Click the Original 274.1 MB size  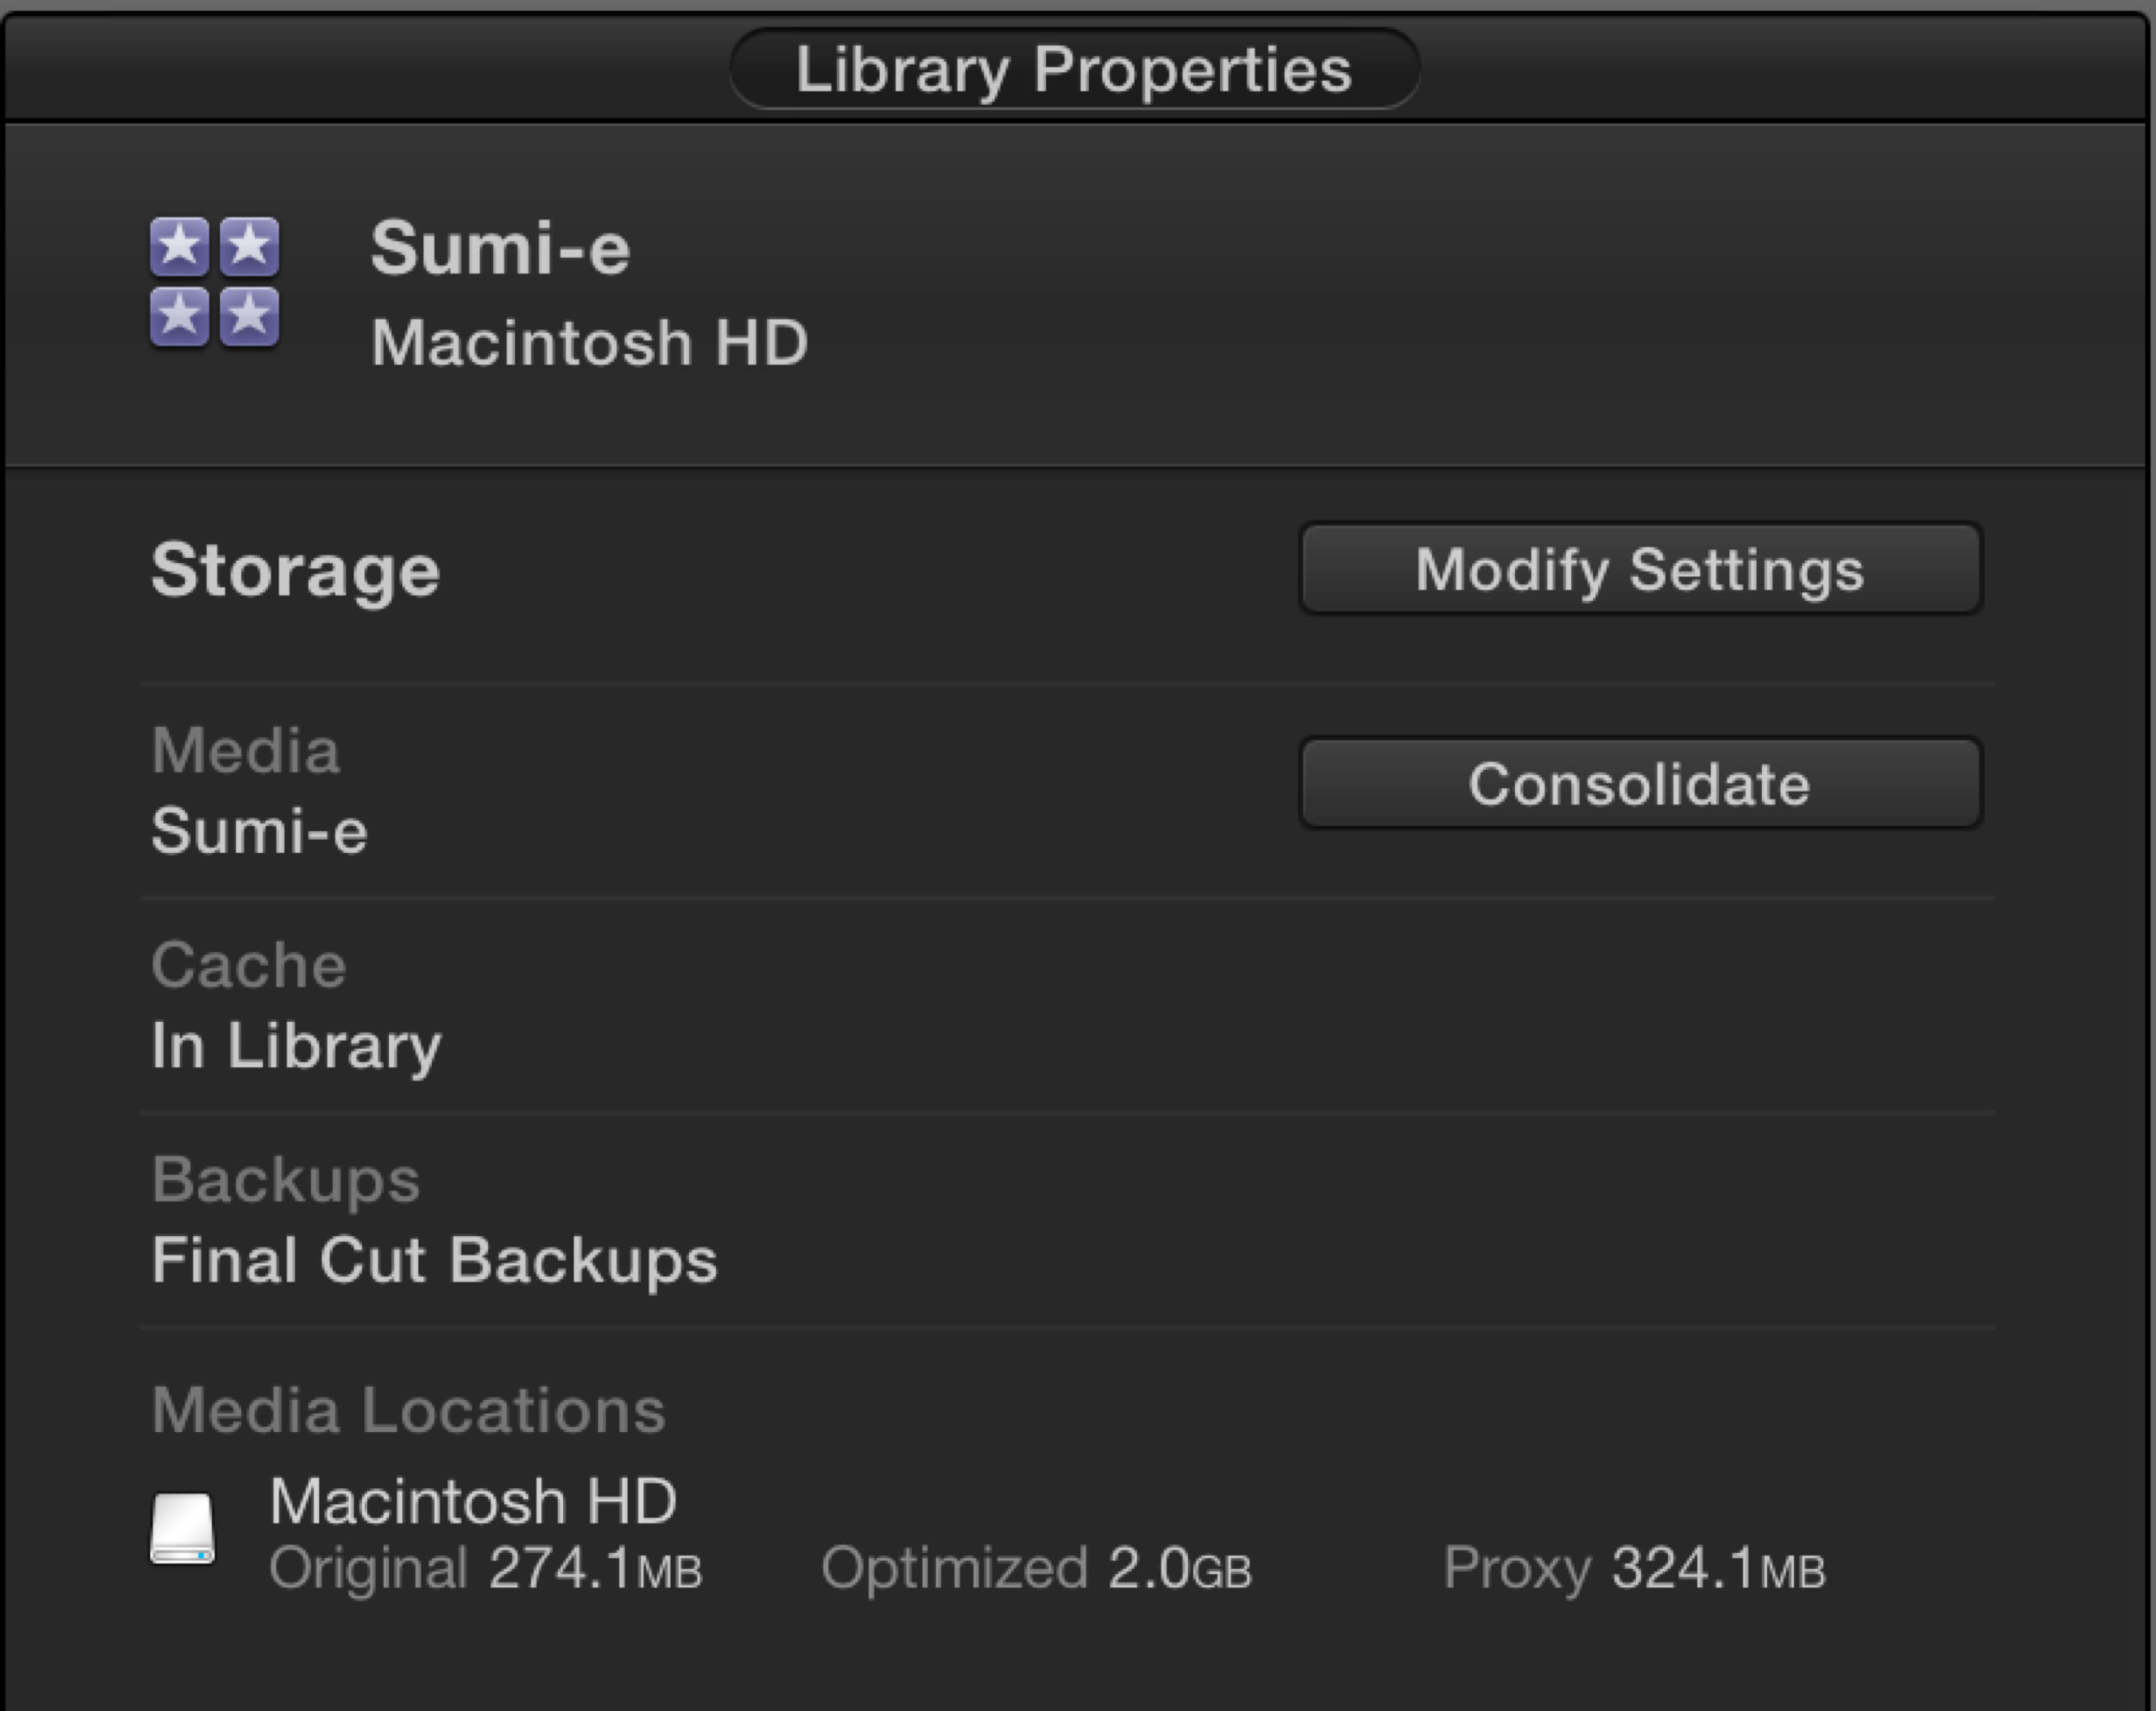[x=596, y=1568]
